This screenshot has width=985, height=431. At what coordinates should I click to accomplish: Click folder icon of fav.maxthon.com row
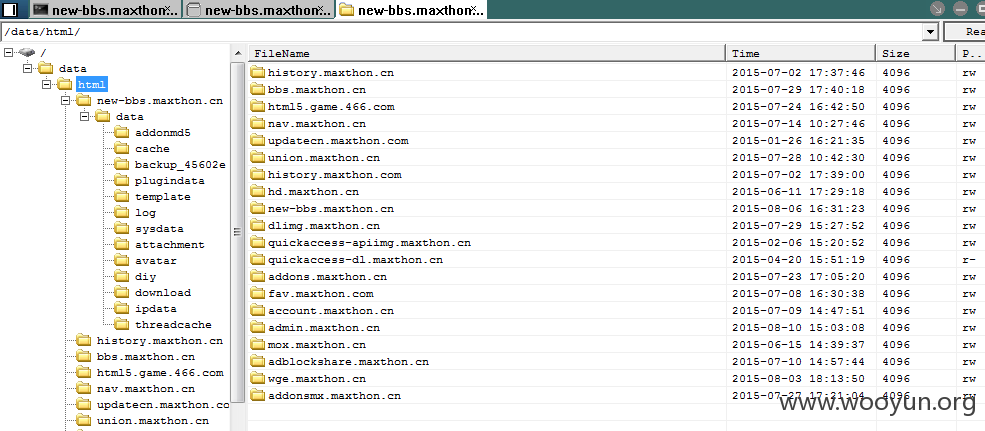(x=258, y=293)
